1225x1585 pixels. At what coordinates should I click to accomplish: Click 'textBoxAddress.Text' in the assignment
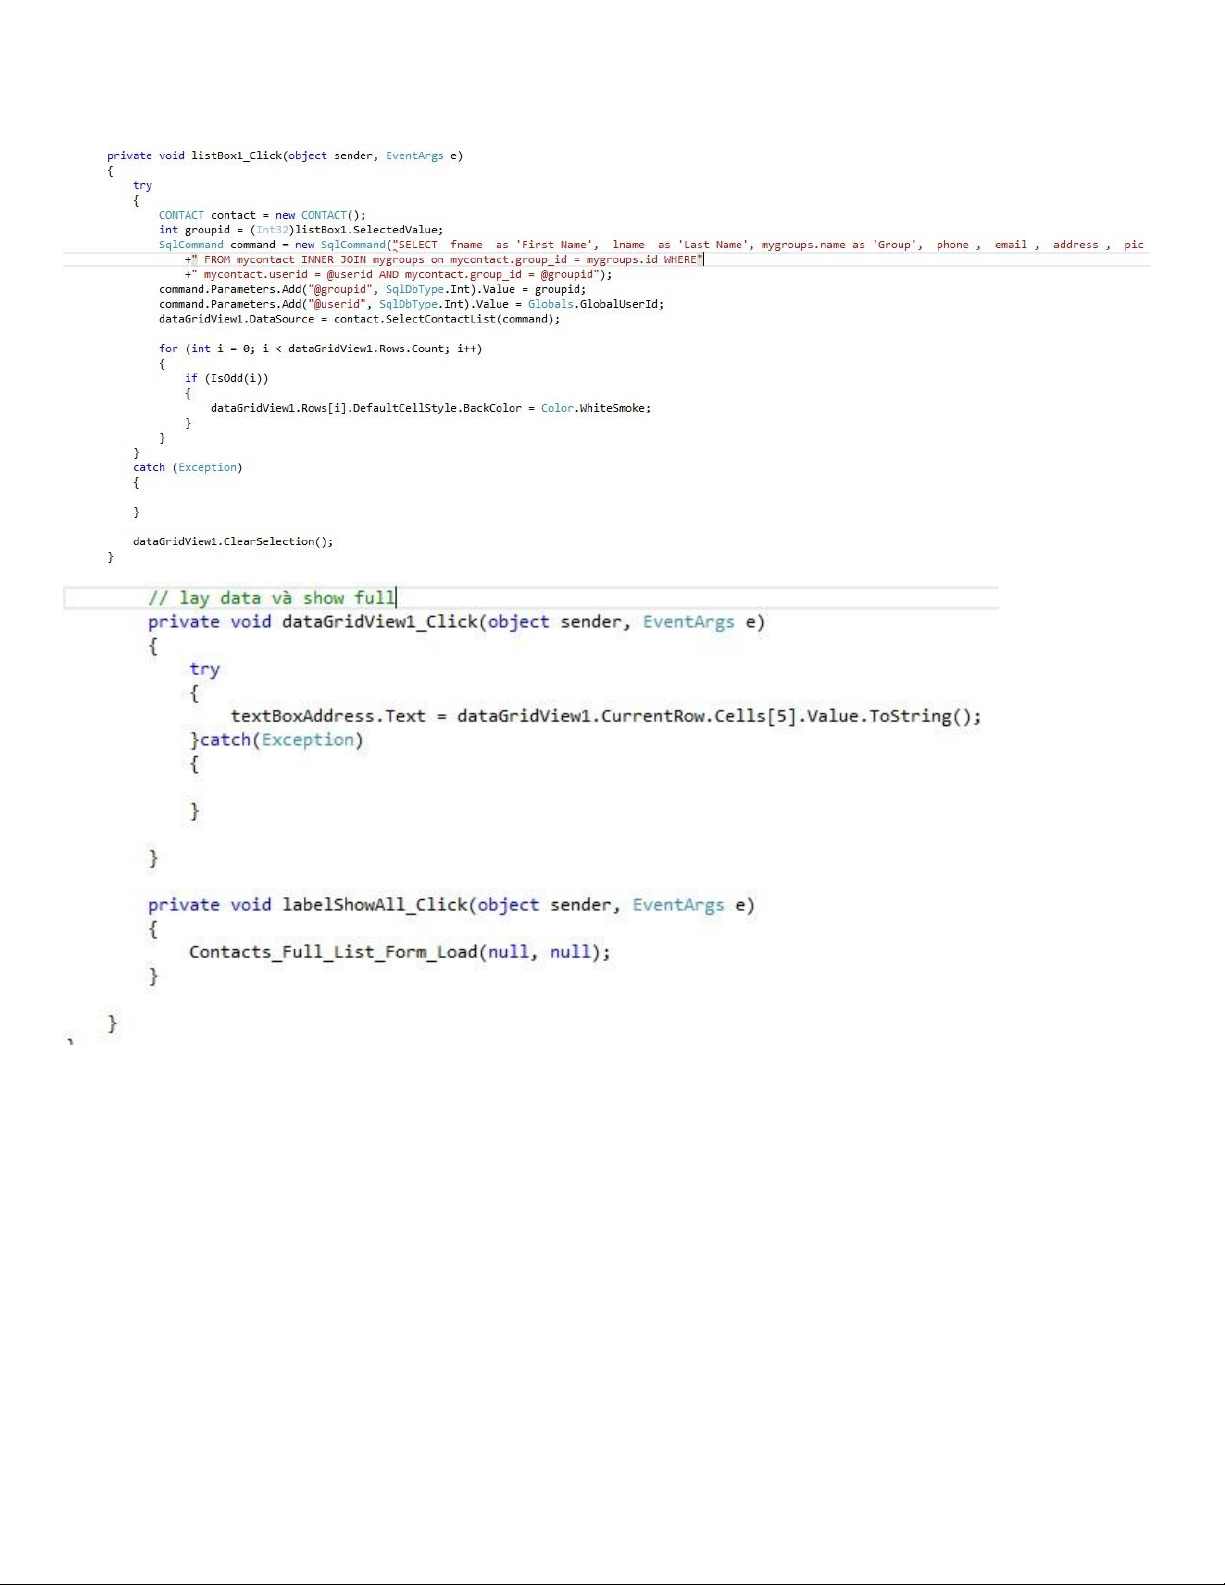point(328,716)
